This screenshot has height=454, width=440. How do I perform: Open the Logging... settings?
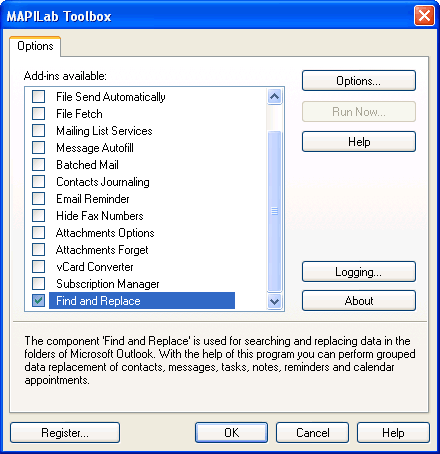click(359, 272)
